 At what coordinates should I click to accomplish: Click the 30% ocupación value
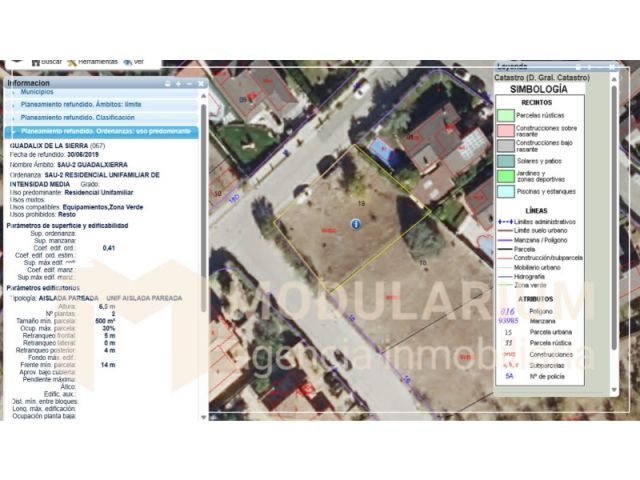point(109,329)
